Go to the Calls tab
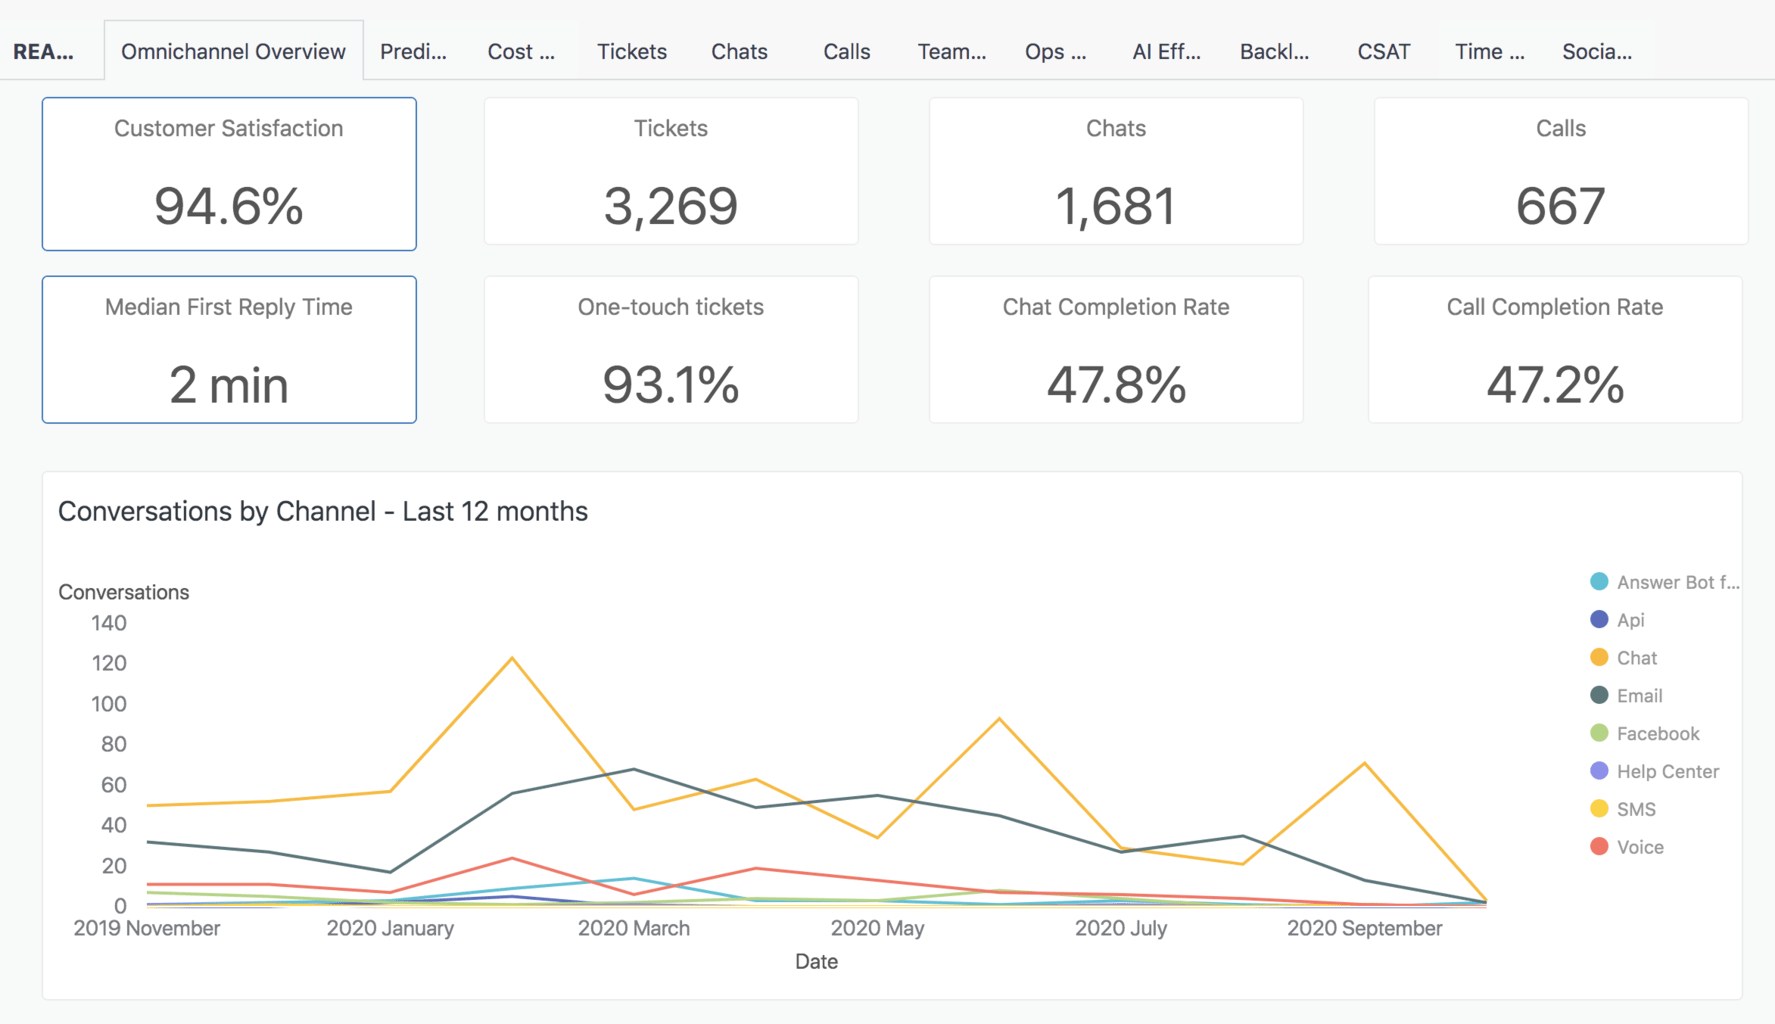 846,52
